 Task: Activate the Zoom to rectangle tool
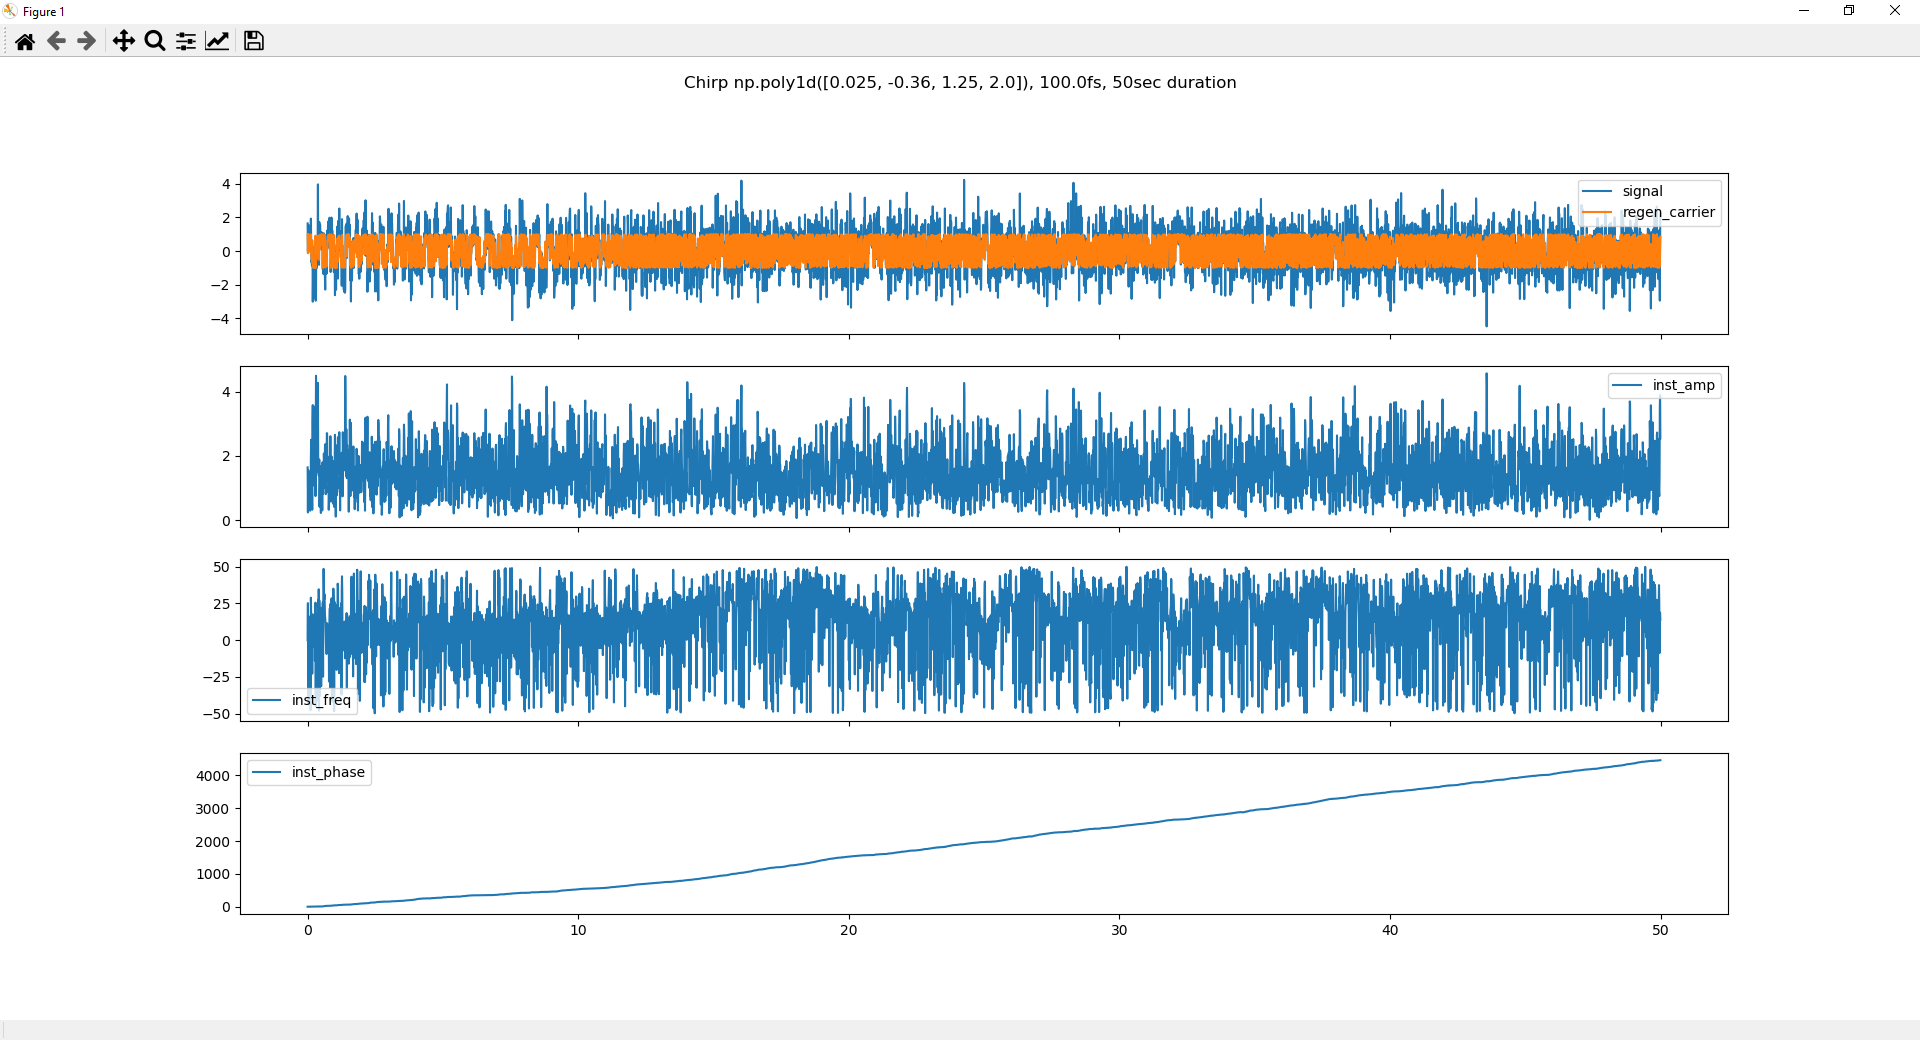coord(155,41)
